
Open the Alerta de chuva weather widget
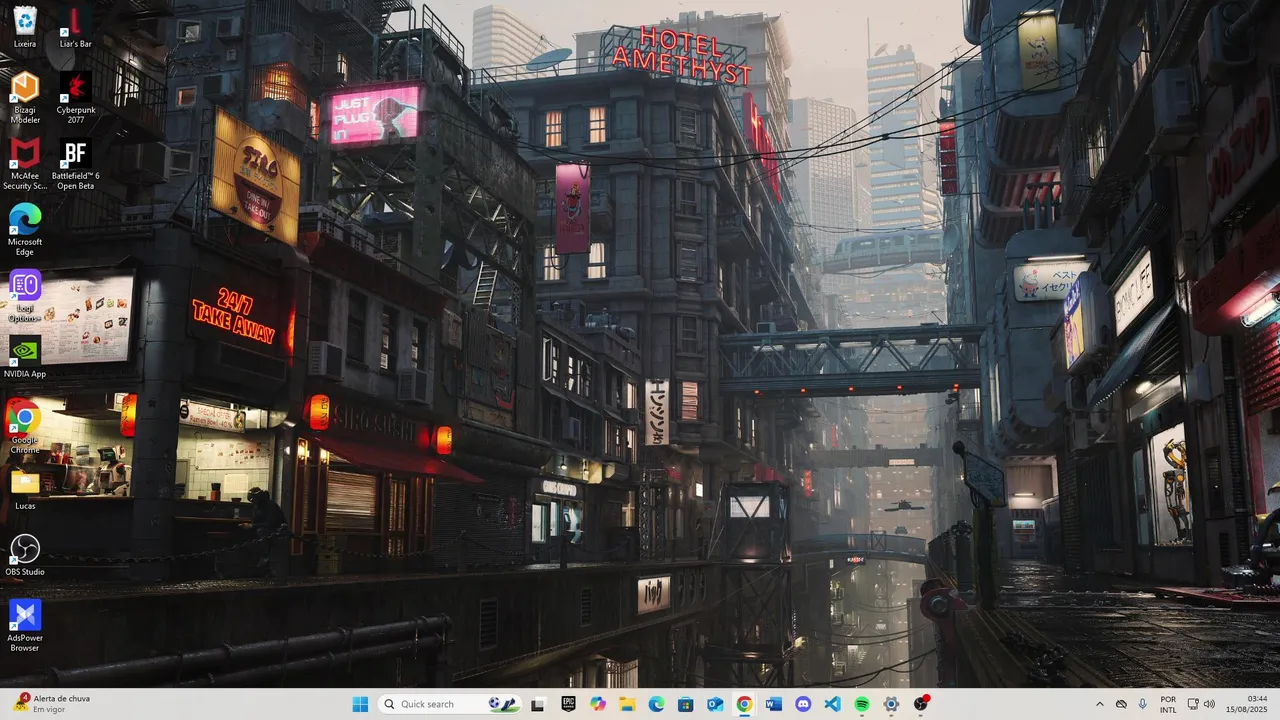[52, 704]
